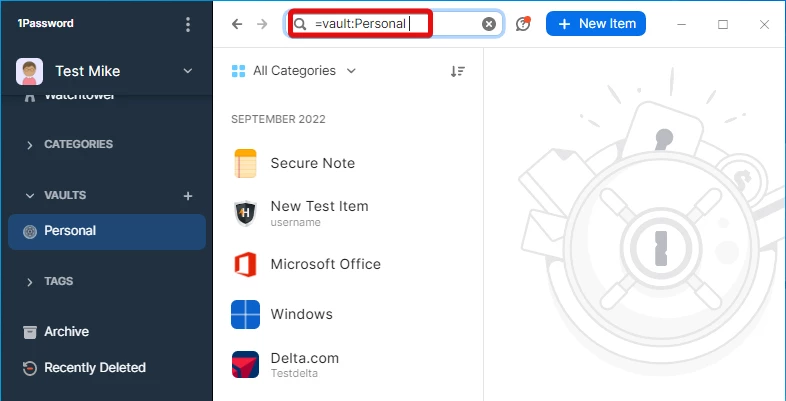This screenshot has height=401, width=786.
Task: Expand the Test Mike account dropdown
Action: point(187,71)
